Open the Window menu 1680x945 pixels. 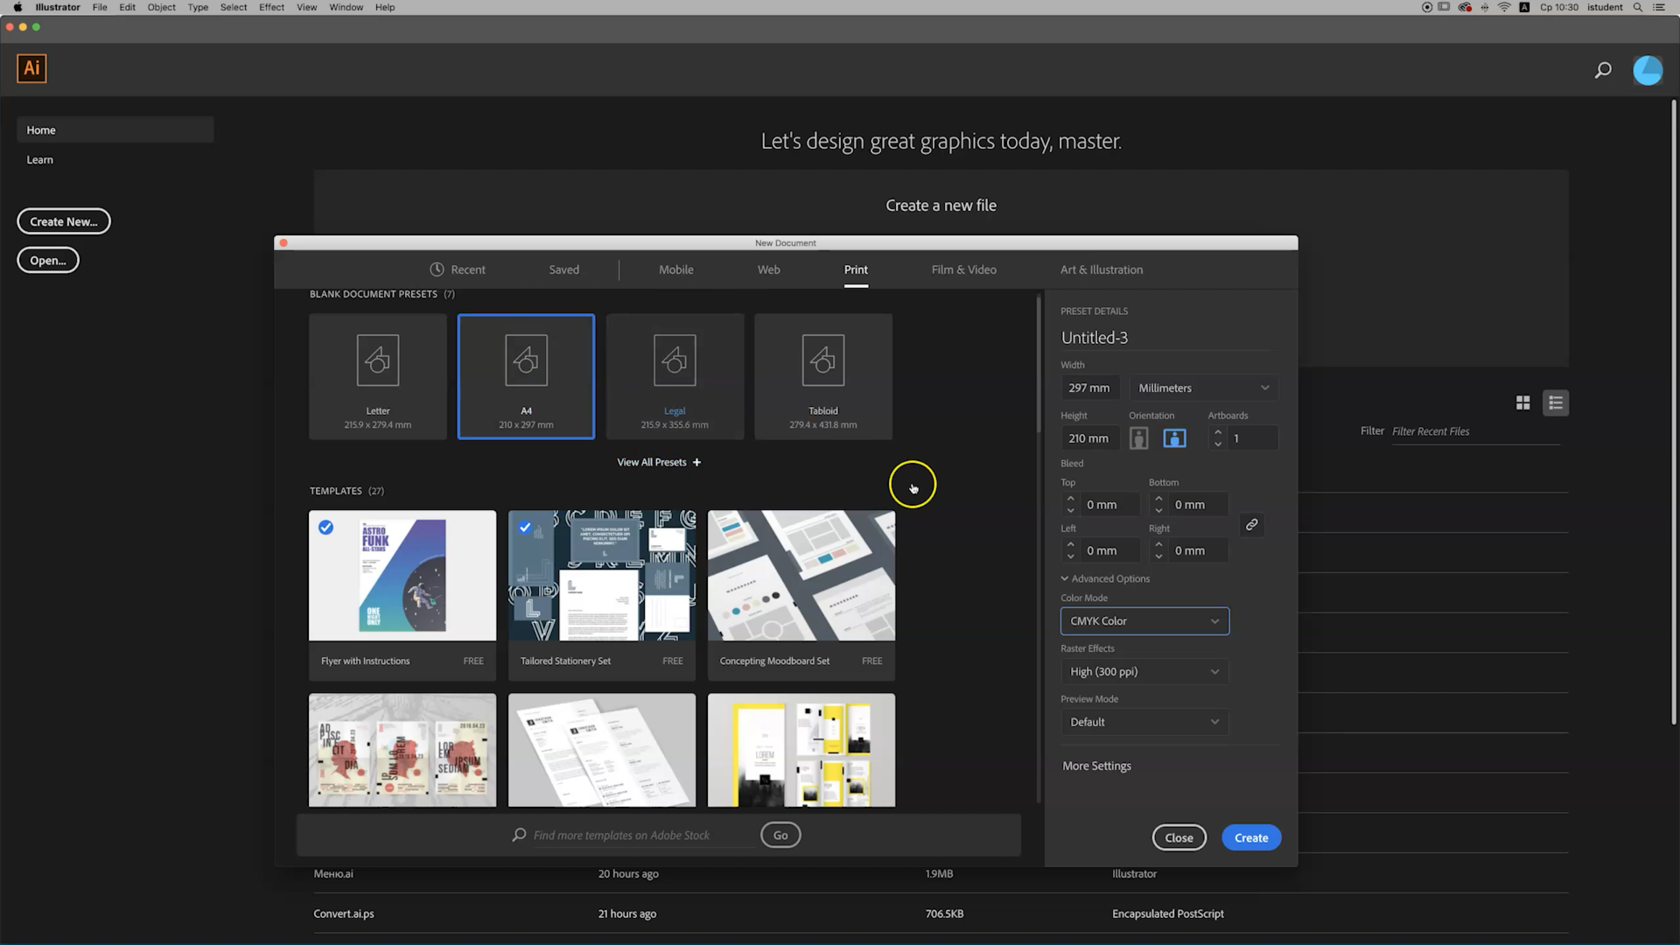tap(346, 7)
